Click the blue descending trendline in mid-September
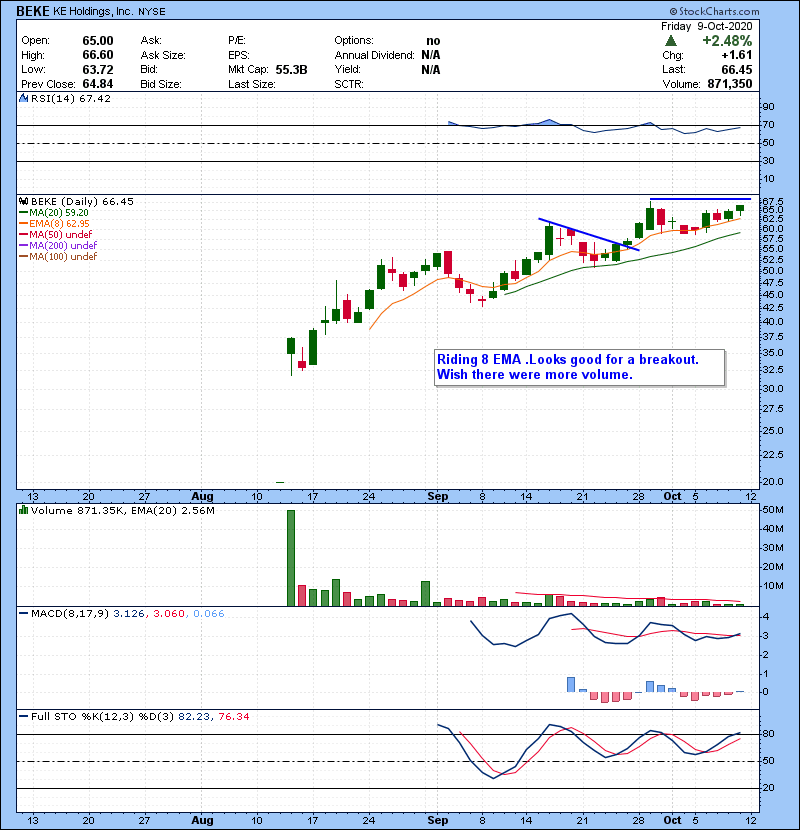800x830 pixels. [589, 234]
